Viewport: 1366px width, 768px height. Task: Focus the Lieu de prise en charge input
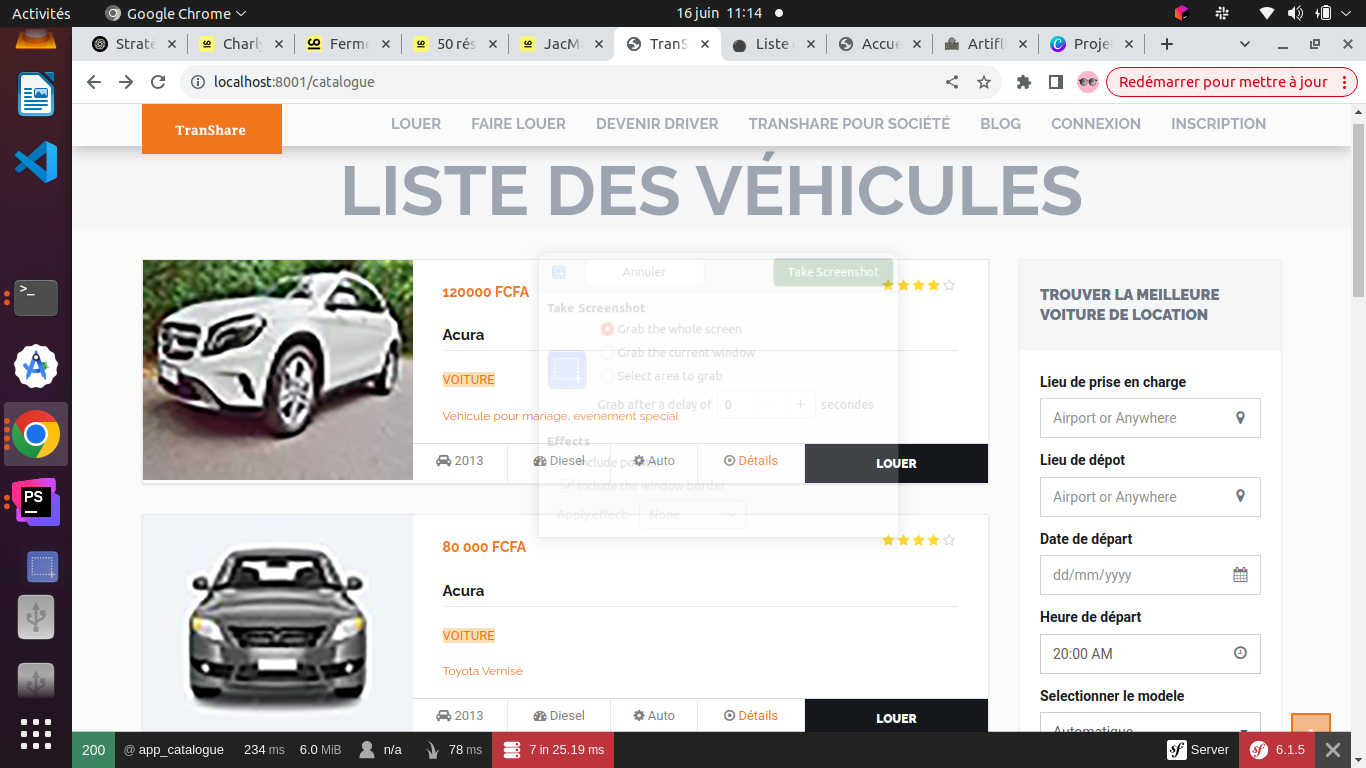tap(1150, 418)
